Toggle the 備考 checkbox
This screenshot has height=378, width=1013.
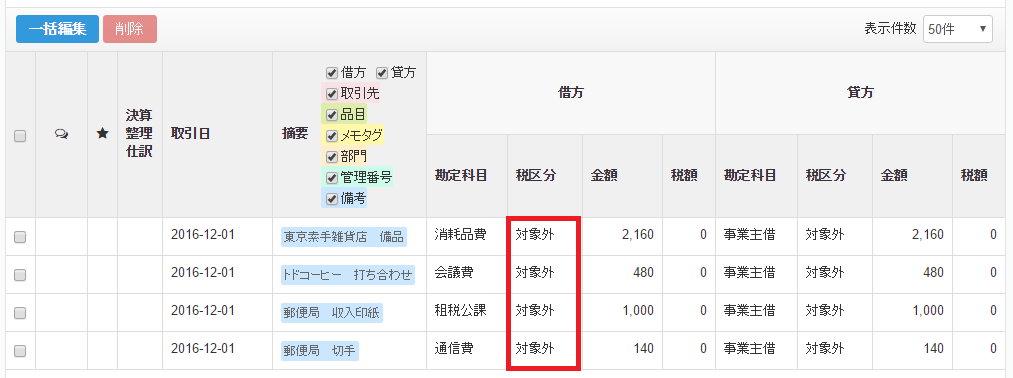click(x=331, y=198)
